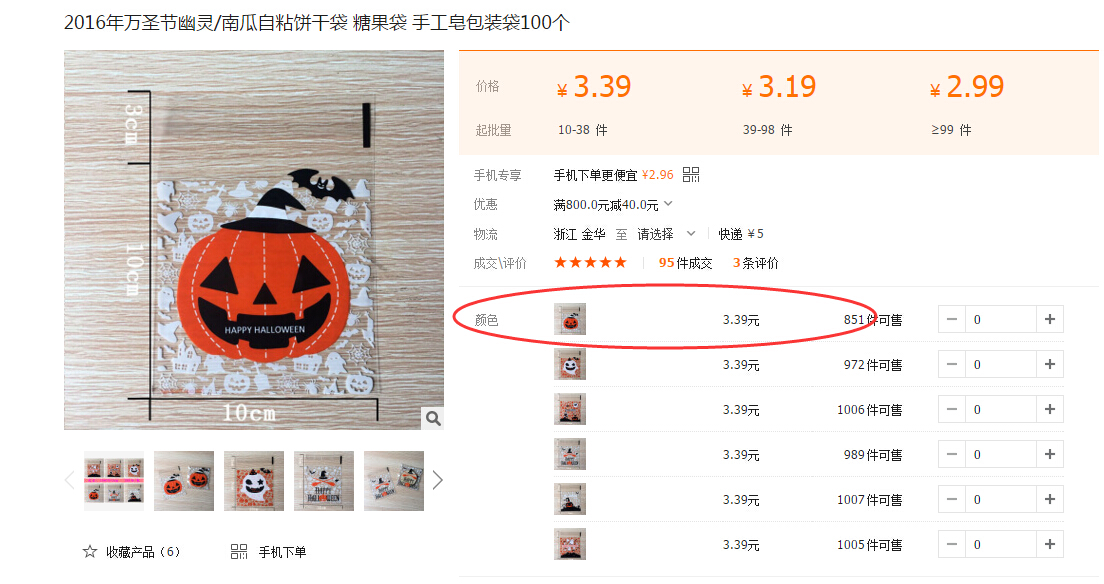Decrease quantity for the 972件可售 row
Screen dimensions: 1104x584
(x=952, y=364)
